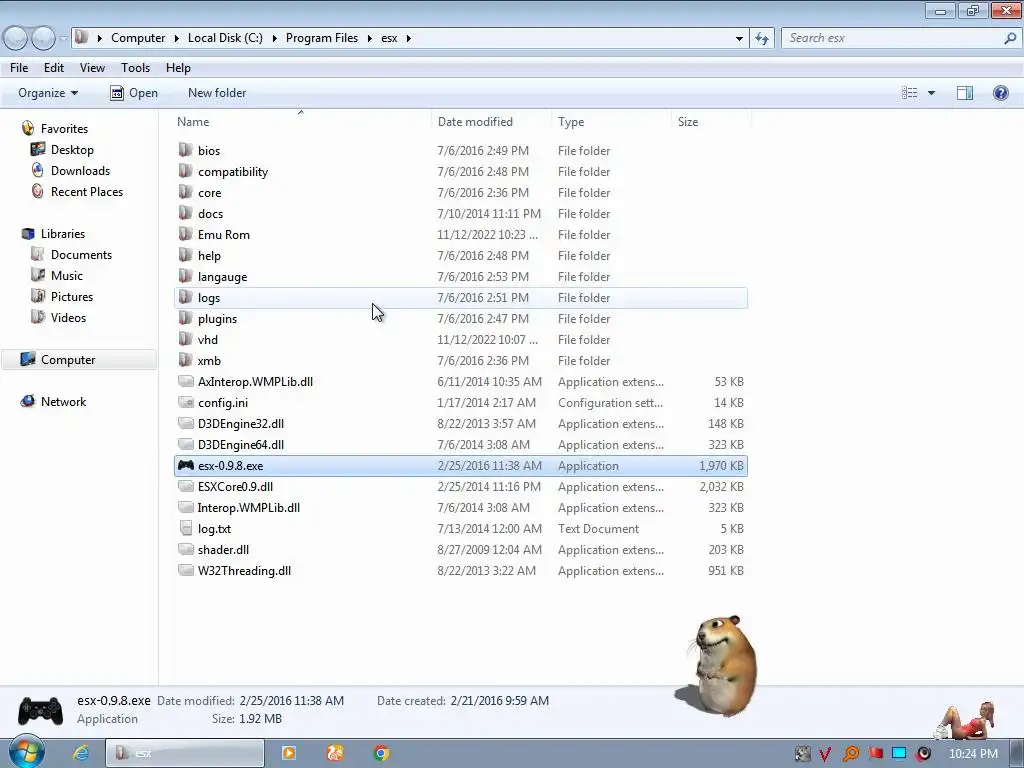Click the compatibility folder icon
The image size is (1024, 768).
coord(186,171)
